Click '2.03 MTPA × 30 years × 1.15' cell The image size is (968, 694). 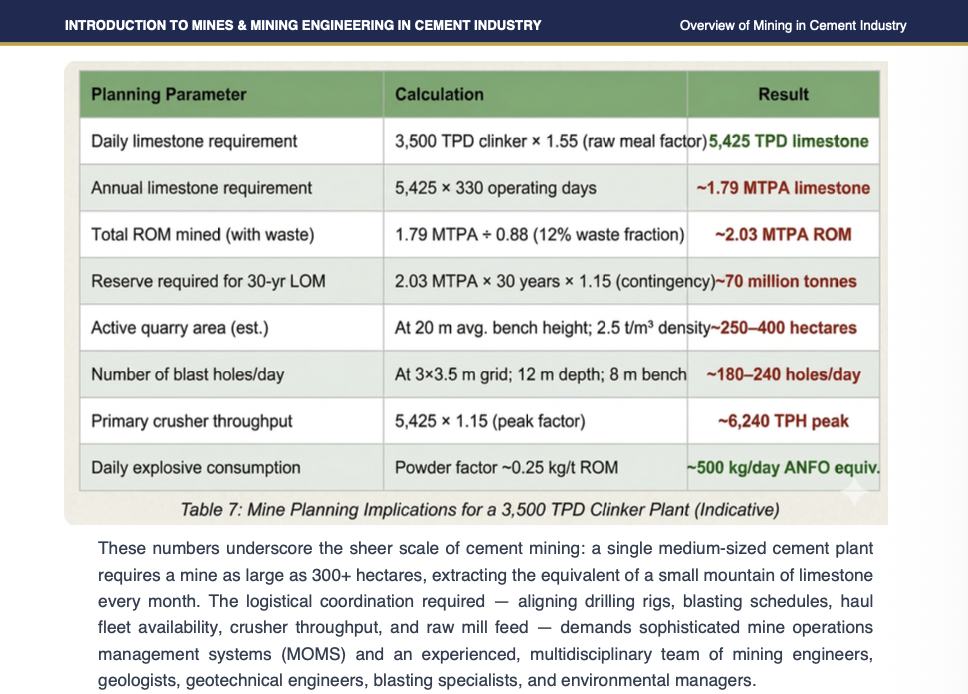point(535,281)
